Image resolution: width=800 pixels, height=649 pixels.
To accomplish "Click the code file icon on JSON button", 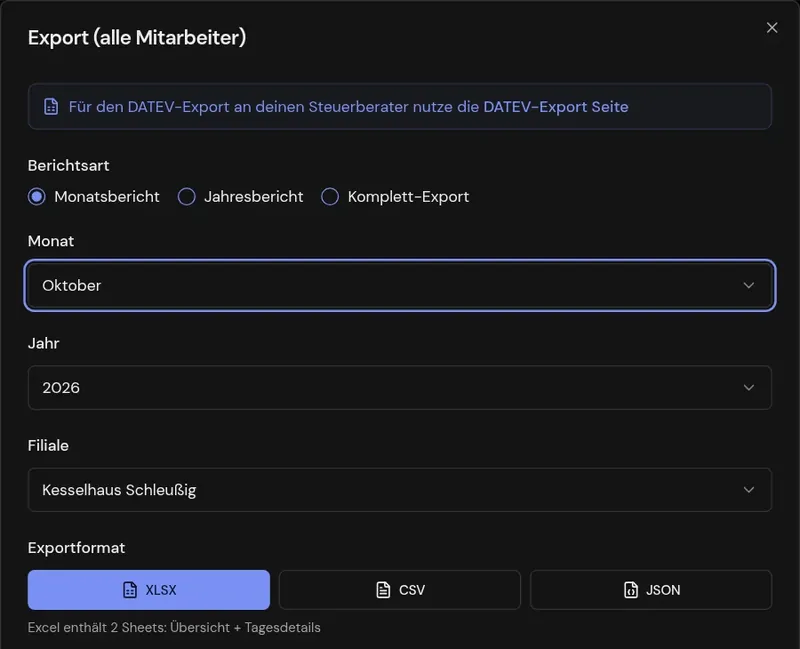I will tap(631, 590).
